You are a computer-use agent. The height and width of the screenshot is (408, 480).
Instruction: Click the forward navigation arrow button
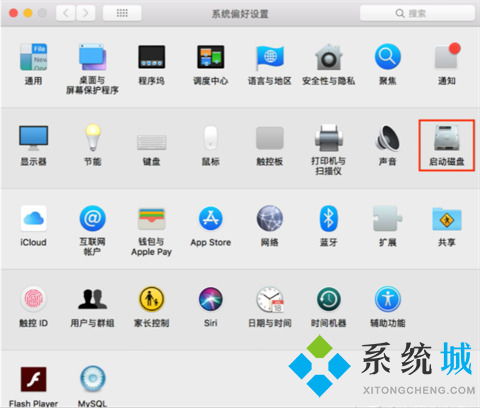pyautogui.click(x=85, y=13)
